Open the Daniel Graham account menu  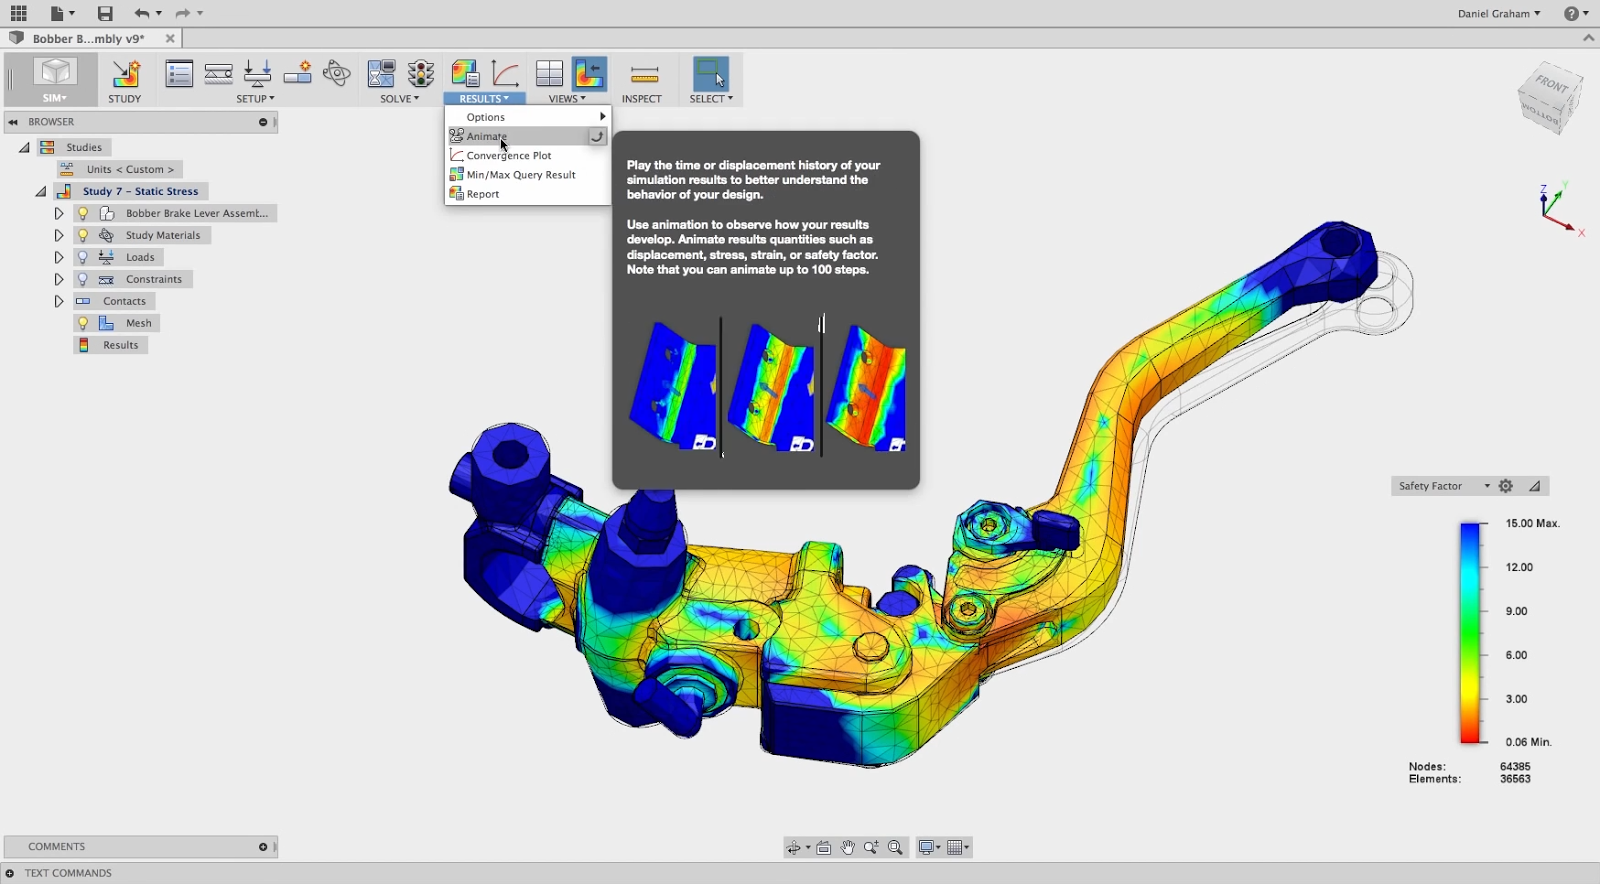1498,13
